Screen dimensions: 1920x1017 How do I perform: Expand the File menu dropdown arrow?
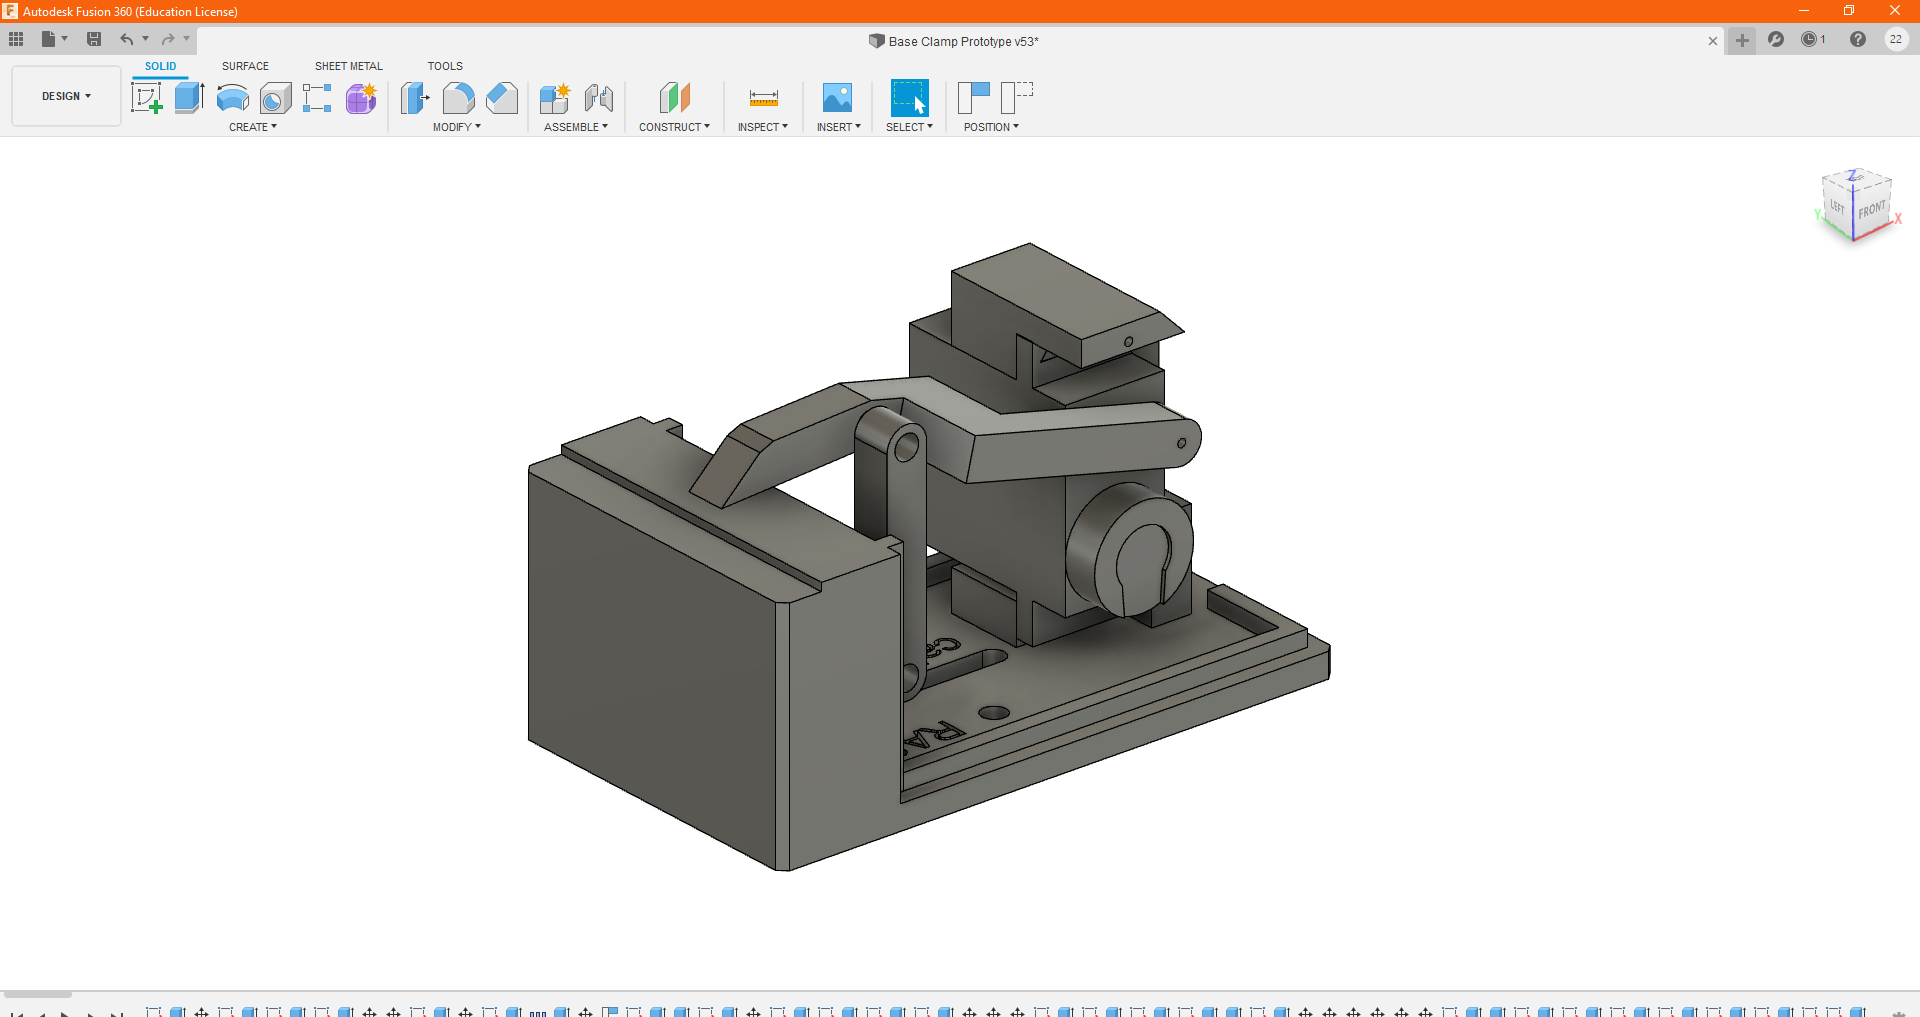pyautogui.click(x=65, y=39)
